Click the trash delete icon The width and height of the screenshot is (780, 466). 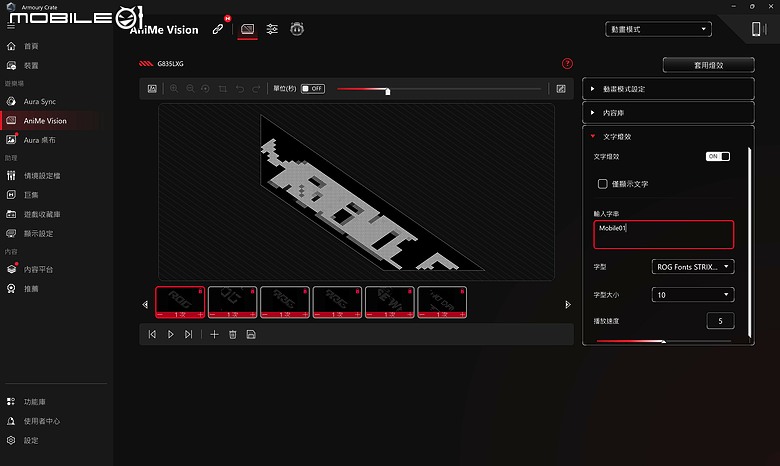click(232, 335)
